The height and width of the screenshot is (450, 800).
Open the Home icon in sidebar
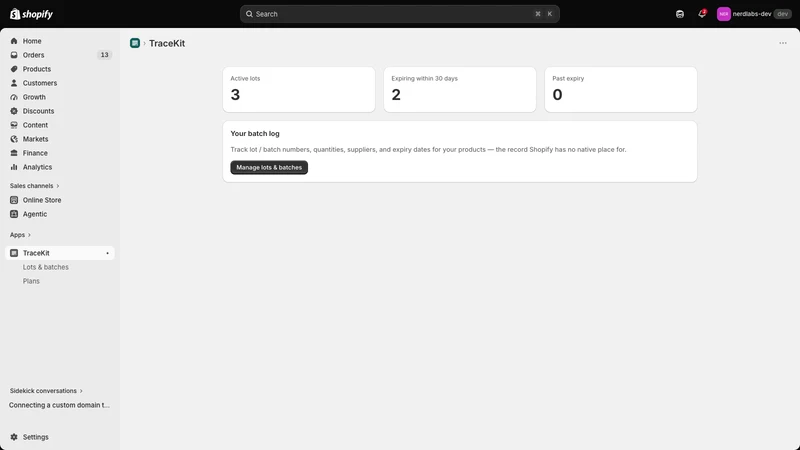tap(14, 41)
